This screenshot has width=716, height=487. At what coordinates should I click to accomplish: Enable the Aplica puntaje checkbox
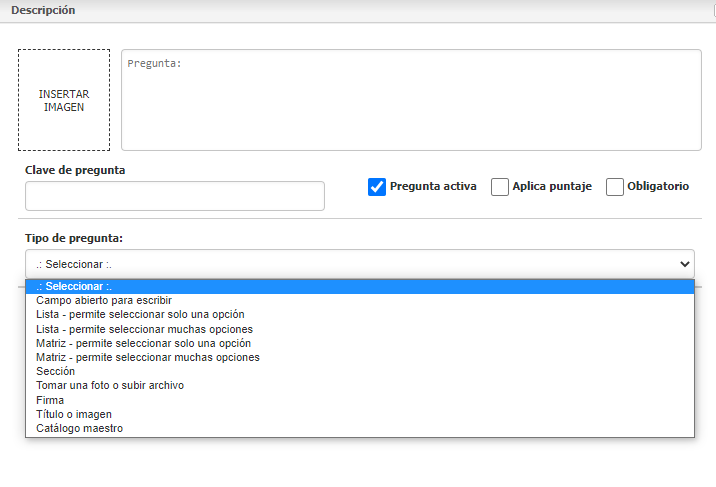[x=500, y=187]
